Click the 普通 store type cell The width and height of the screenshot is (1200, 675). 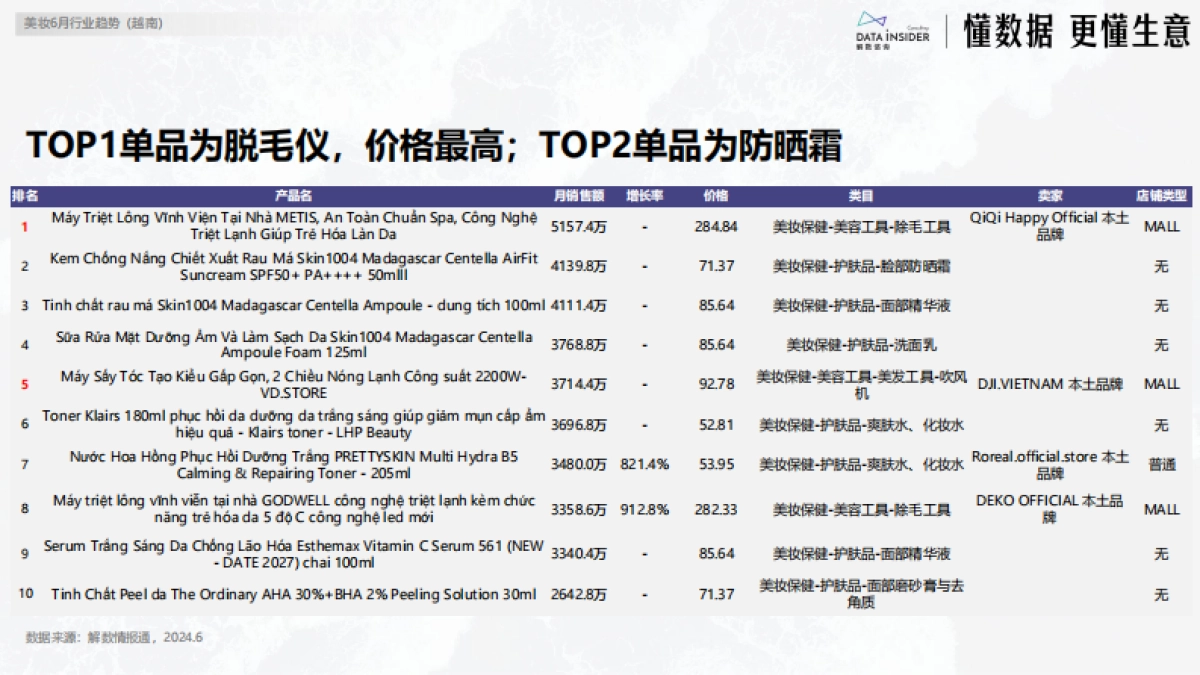[x=1161, y=465]
